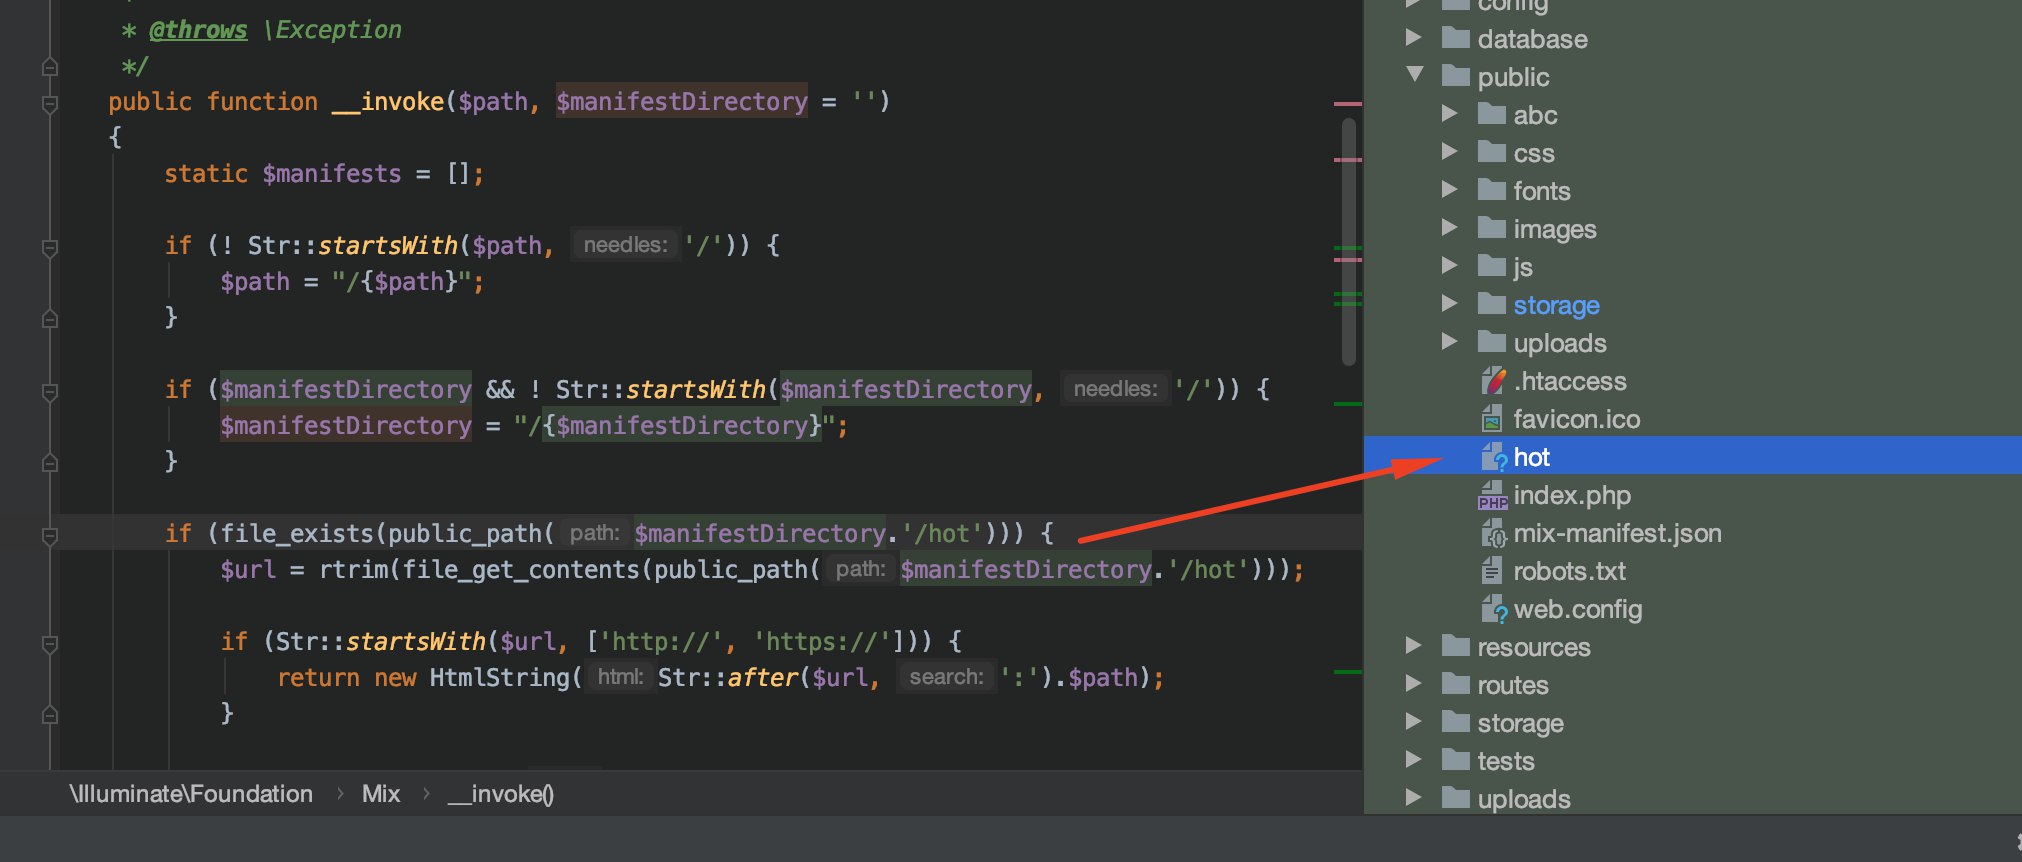The width and height of the screenshot is (2022, 862).
Task: Click the Mix class breadcrumb
Action: coord(381,794)
